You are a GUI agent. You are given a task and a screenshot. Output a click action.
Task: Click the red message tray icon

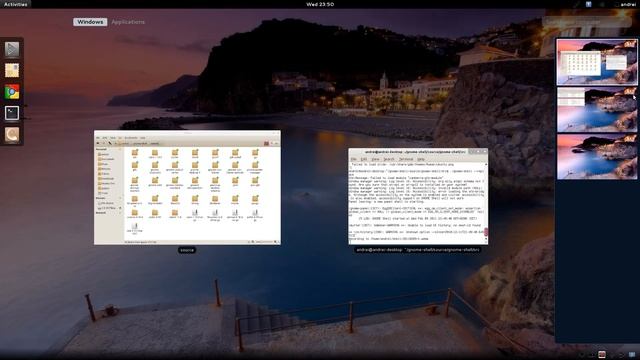tap(602, 355)
